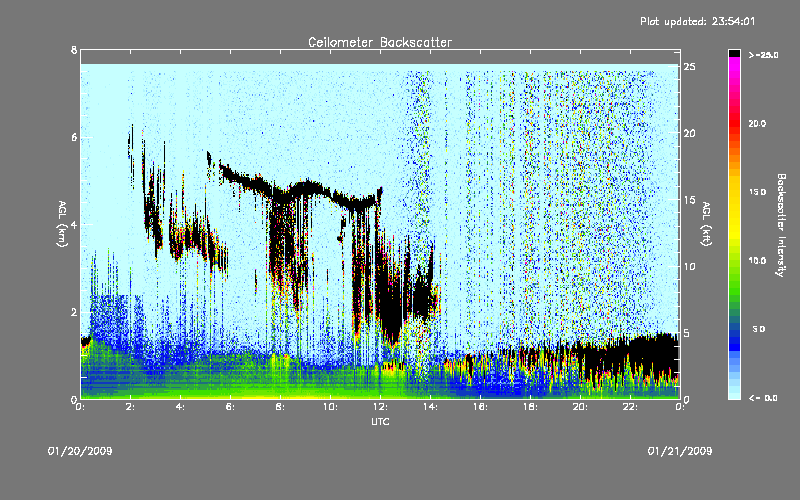Click the "25" tick on kft axis

pyautogui.click(x=689, y=67)
